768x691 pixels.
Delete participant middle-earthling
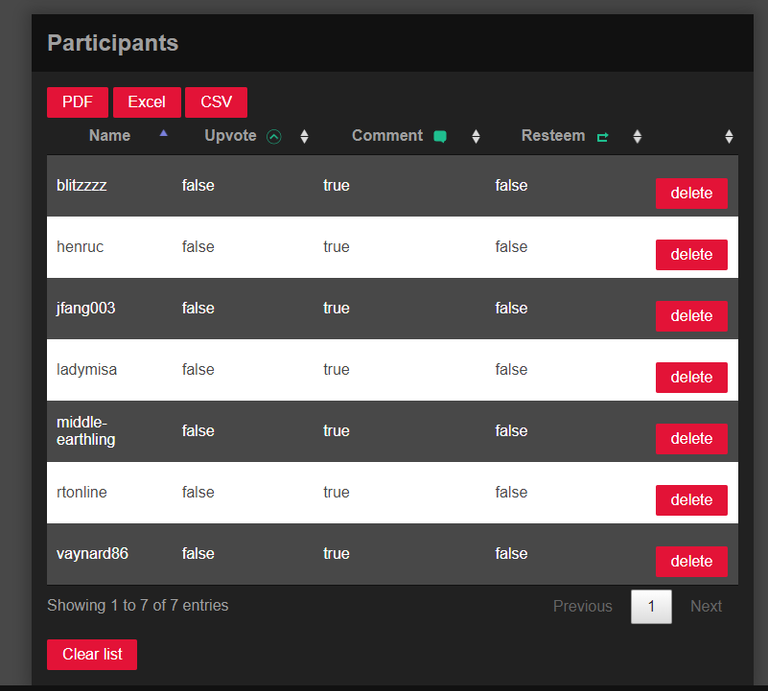point(692,439)
